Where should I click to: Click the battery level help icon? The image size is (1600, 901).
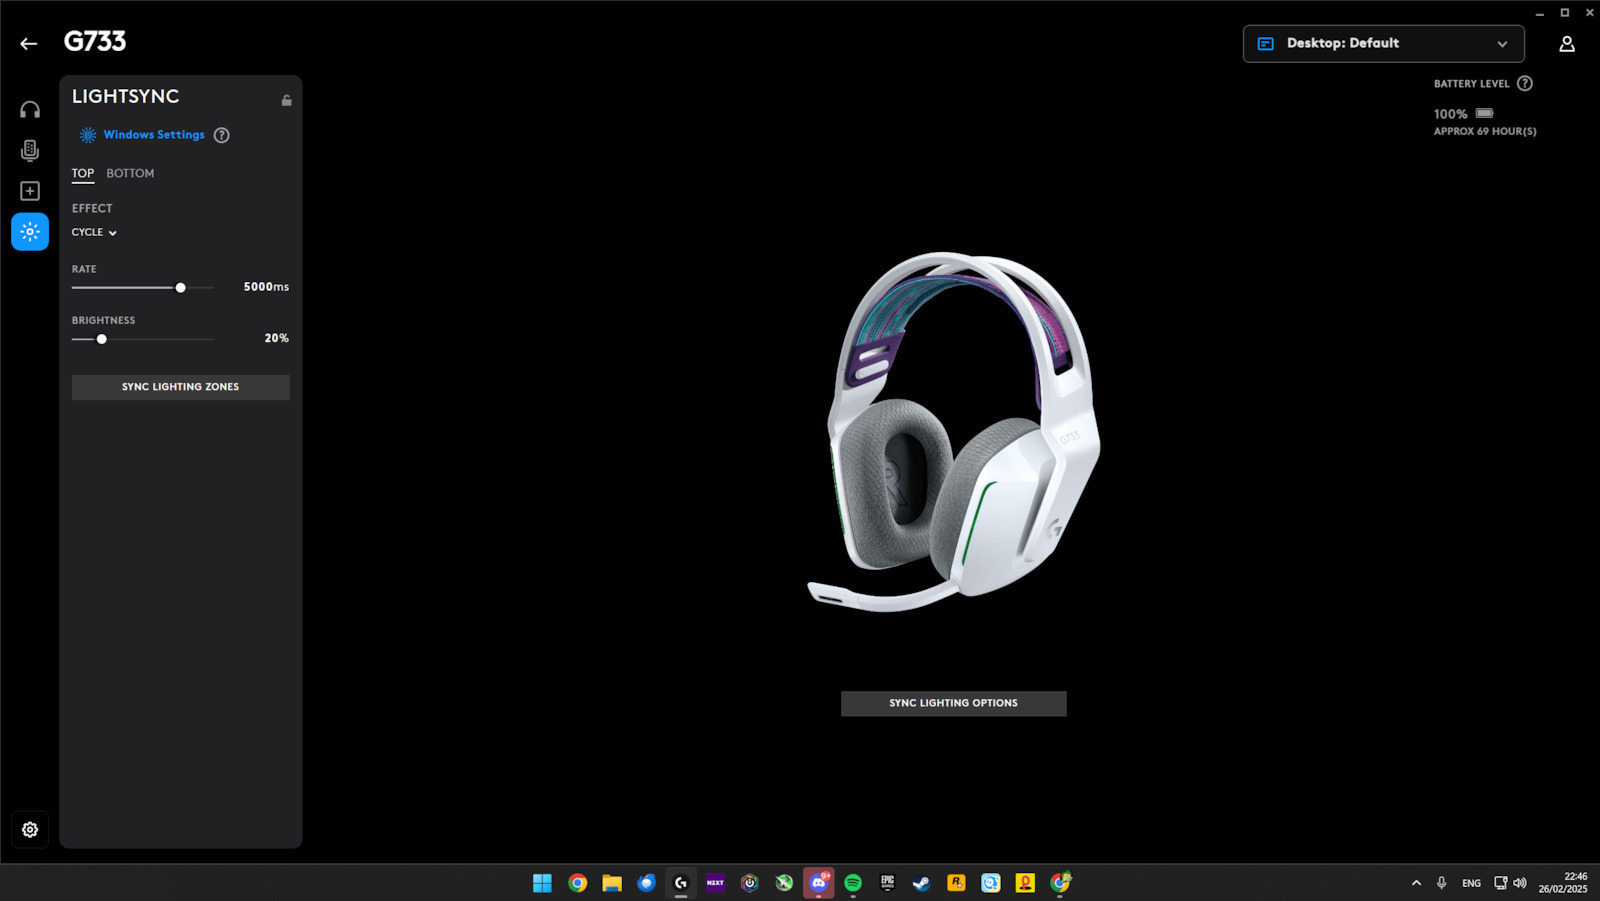pyautogui.click(x=1524, y=84)
